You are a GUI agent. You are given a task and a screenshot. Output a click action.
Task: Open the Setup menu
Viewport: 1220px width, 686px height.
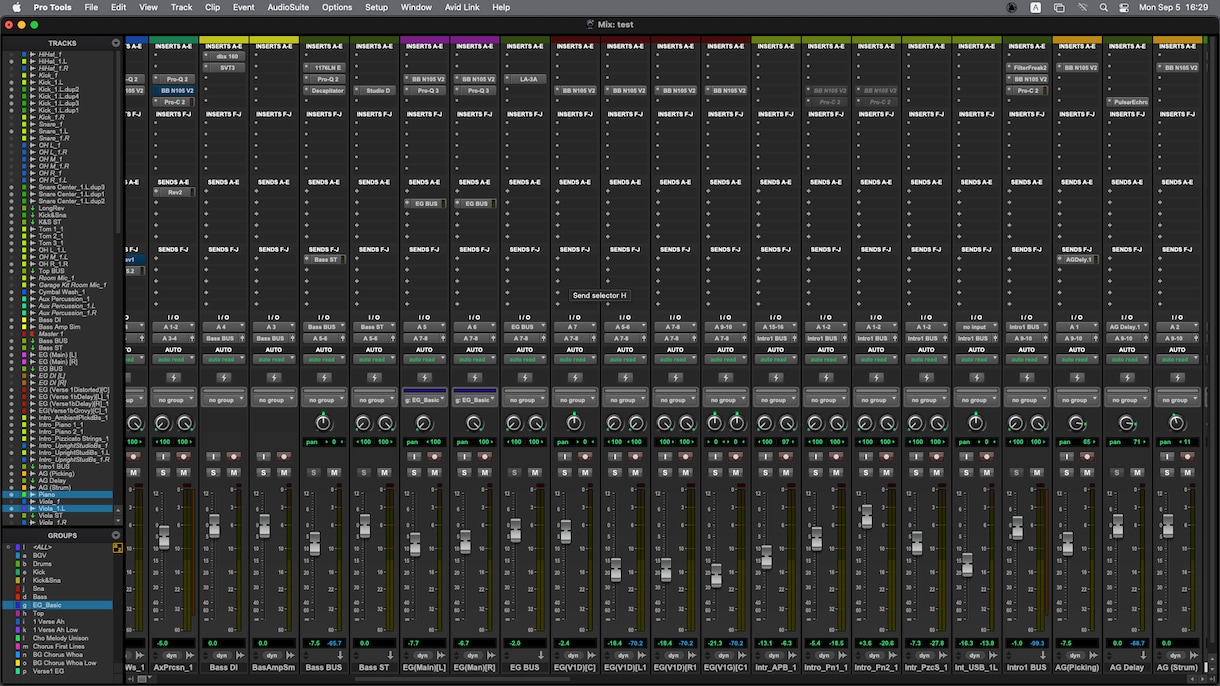click(x=376, y=7)
